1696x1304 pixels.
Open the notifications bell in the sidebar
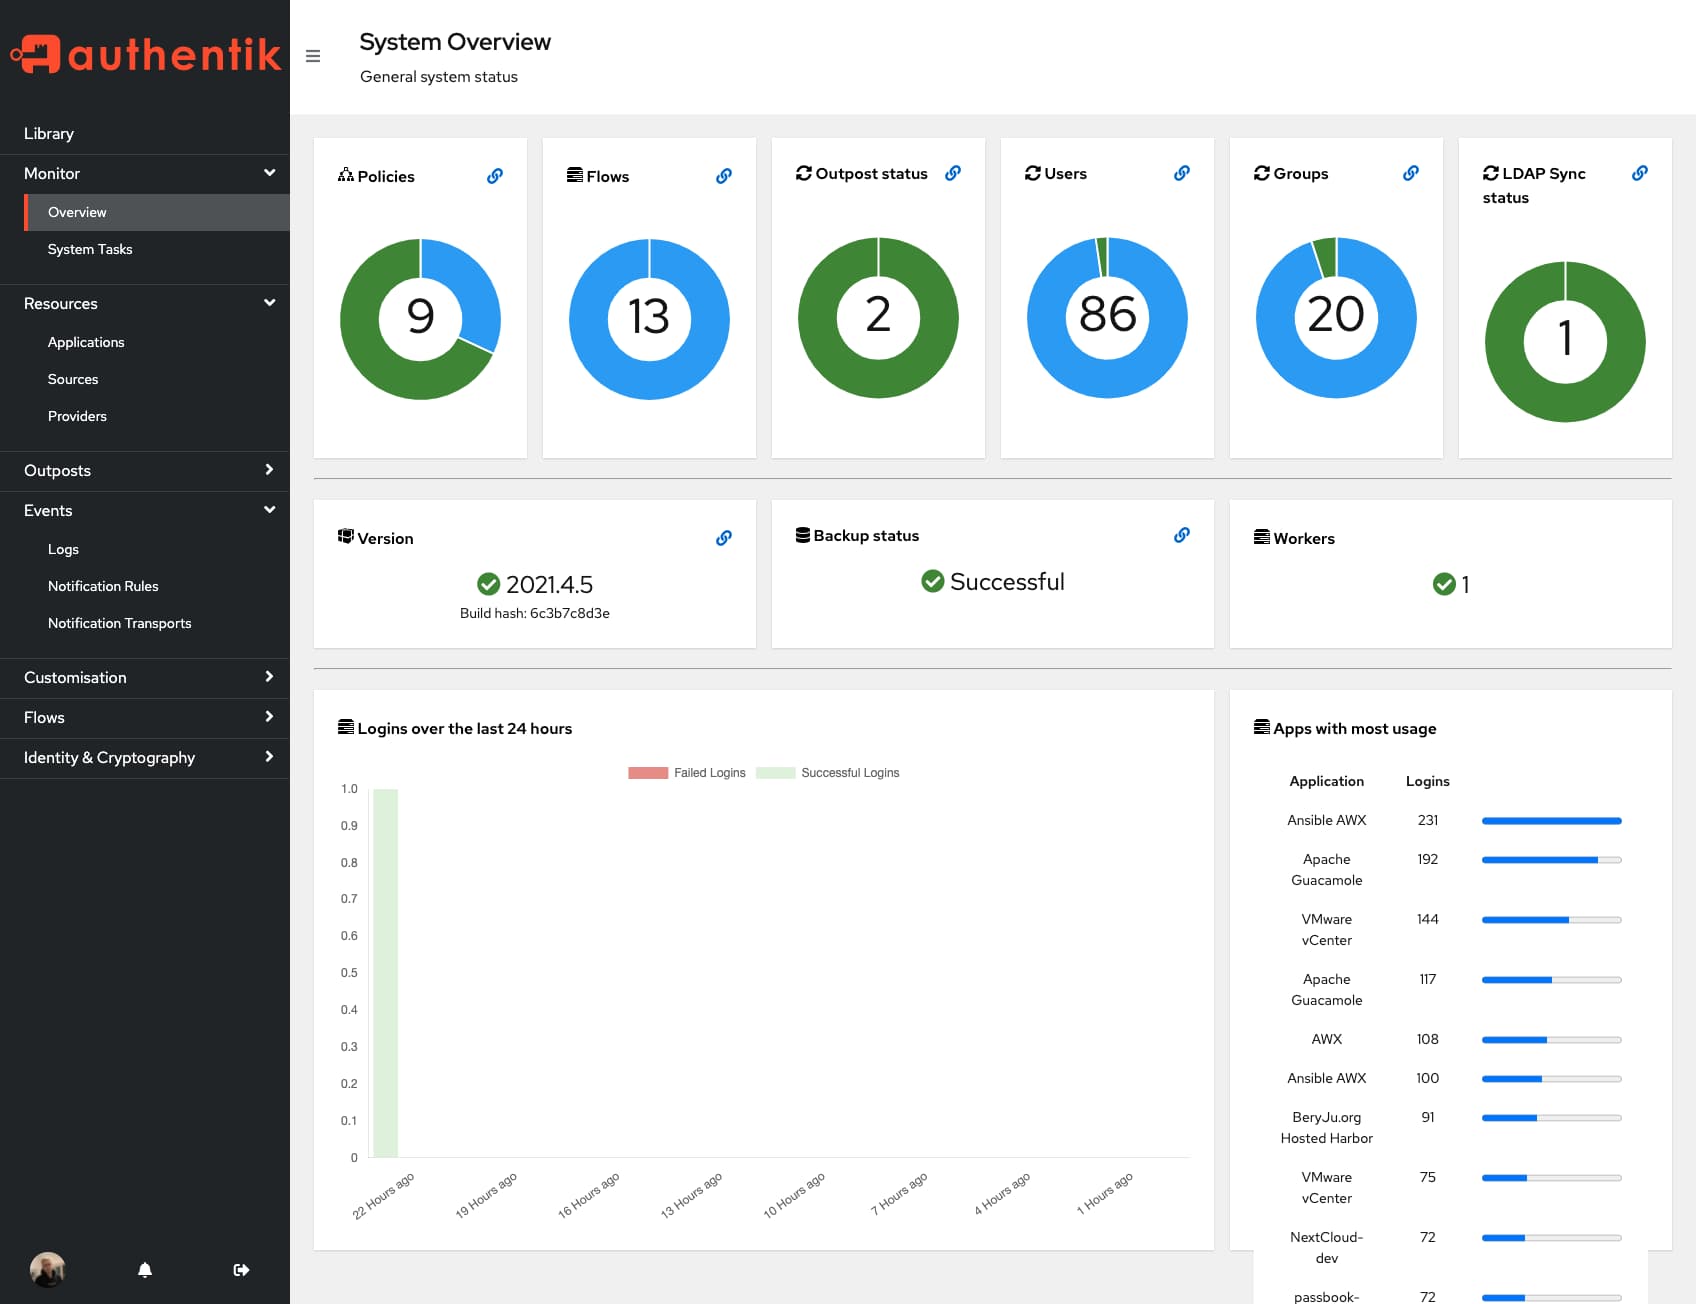click(x=145, y=1270)
